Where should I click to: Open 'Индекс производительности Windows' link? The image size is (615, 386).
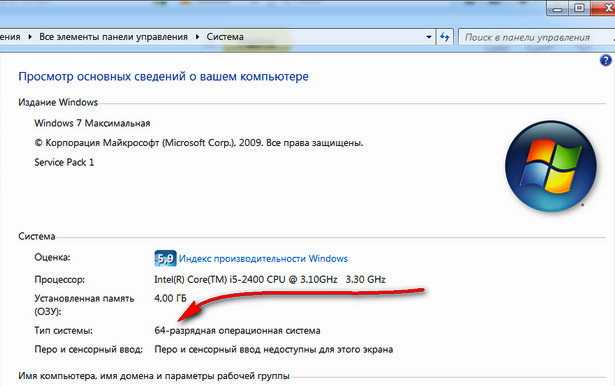[263, 259]
